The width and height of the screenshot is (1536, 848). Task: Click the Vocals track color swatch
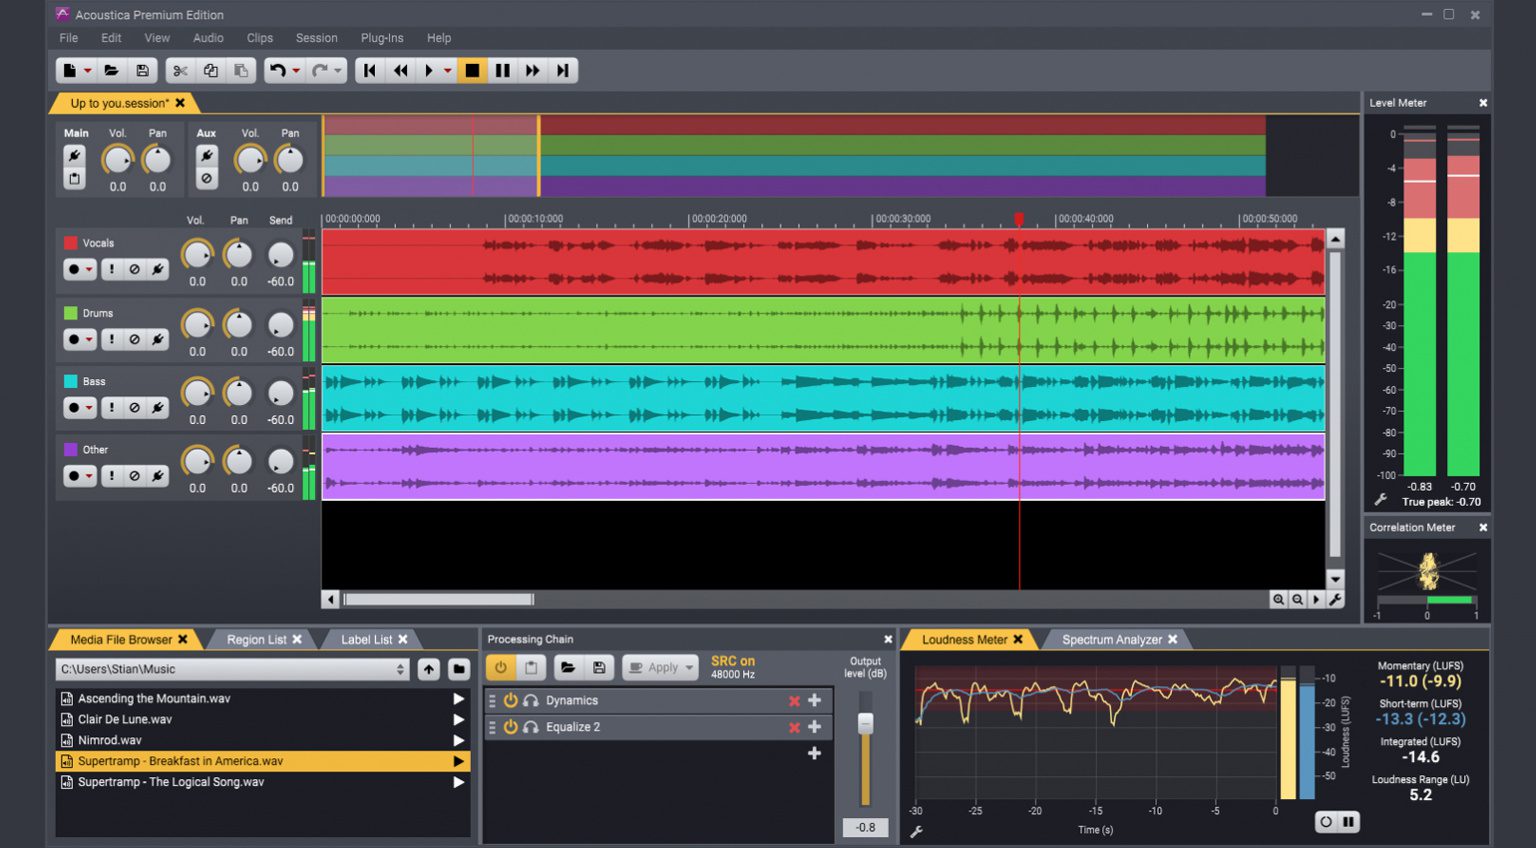click(x=71, y=243)
